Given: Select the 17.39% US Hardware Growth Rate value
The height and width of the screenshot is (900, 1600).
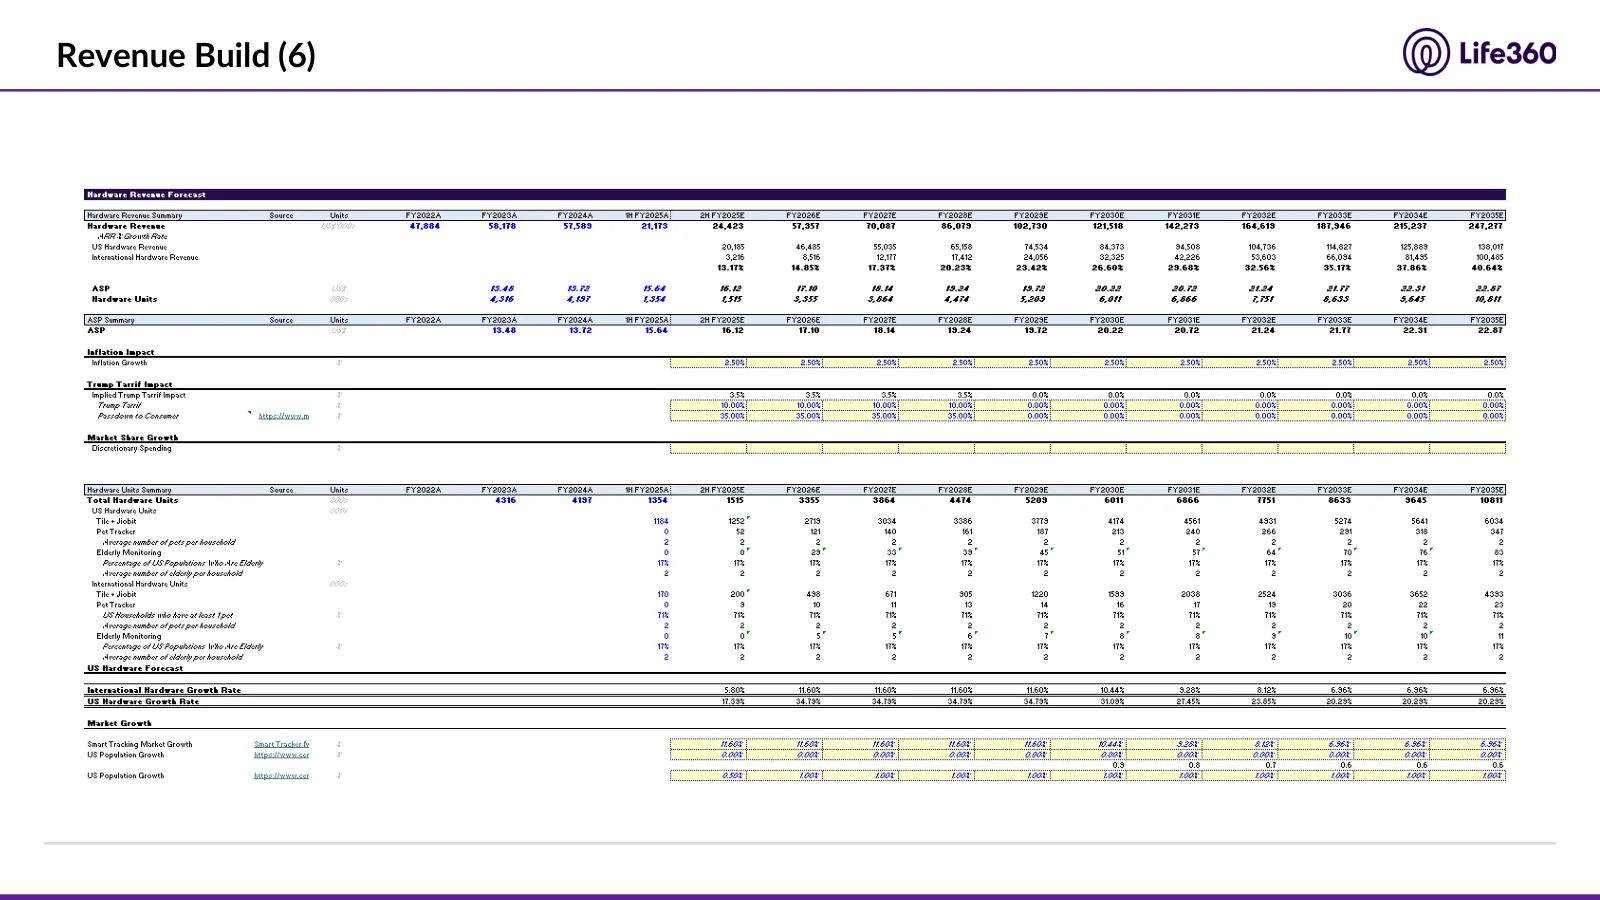Looking at the screenshot, I should point(733,701).
